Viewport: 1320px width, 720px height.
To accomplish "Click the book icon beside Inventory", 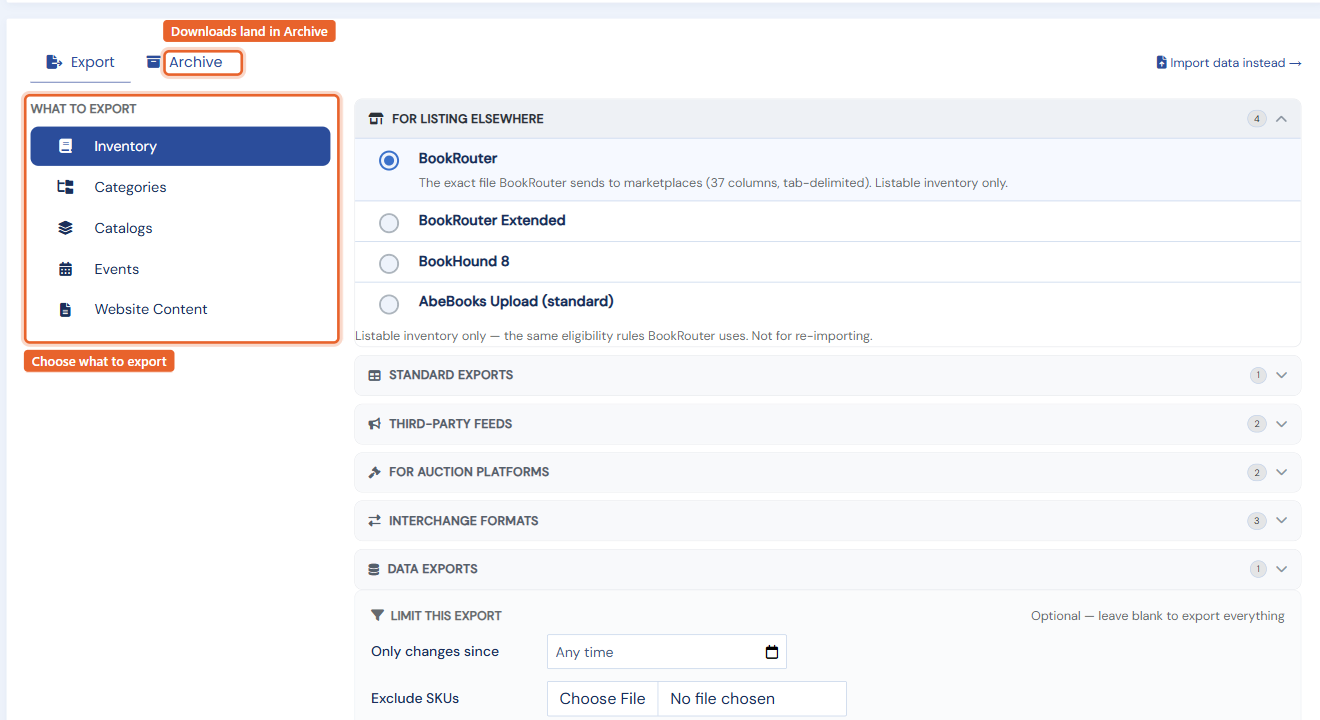I will point(66,146).
